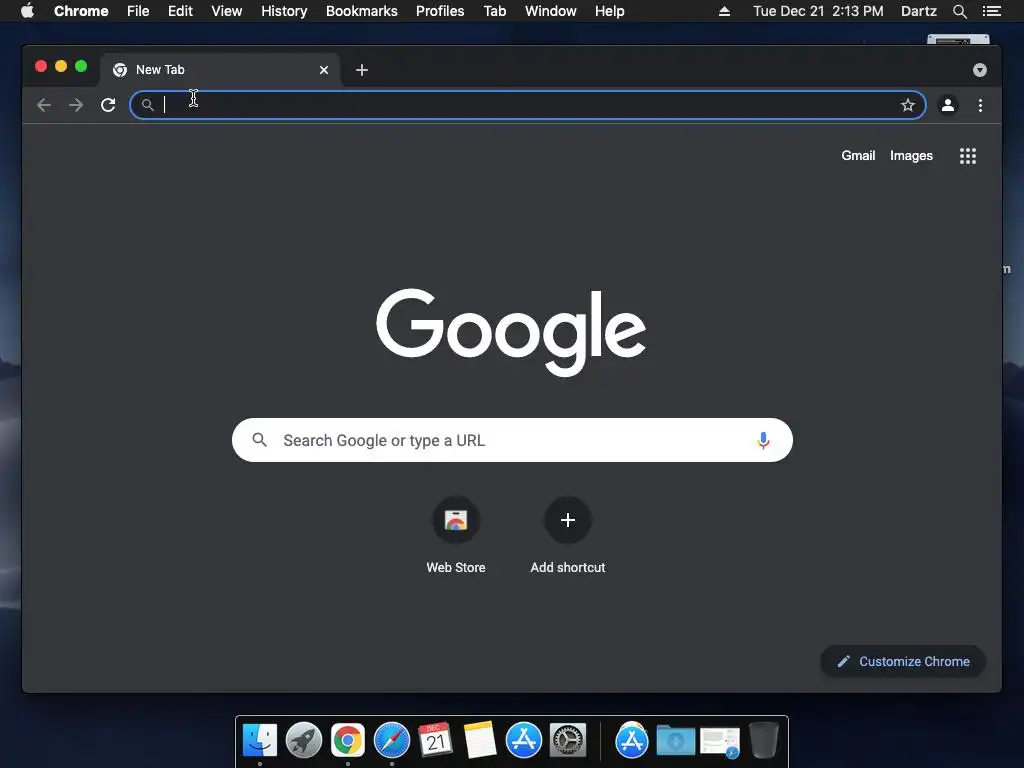Open the minimized window thumbnail in Dock
The width and height of the screenshot is (1024, 768).
click(x=720, y=743)
